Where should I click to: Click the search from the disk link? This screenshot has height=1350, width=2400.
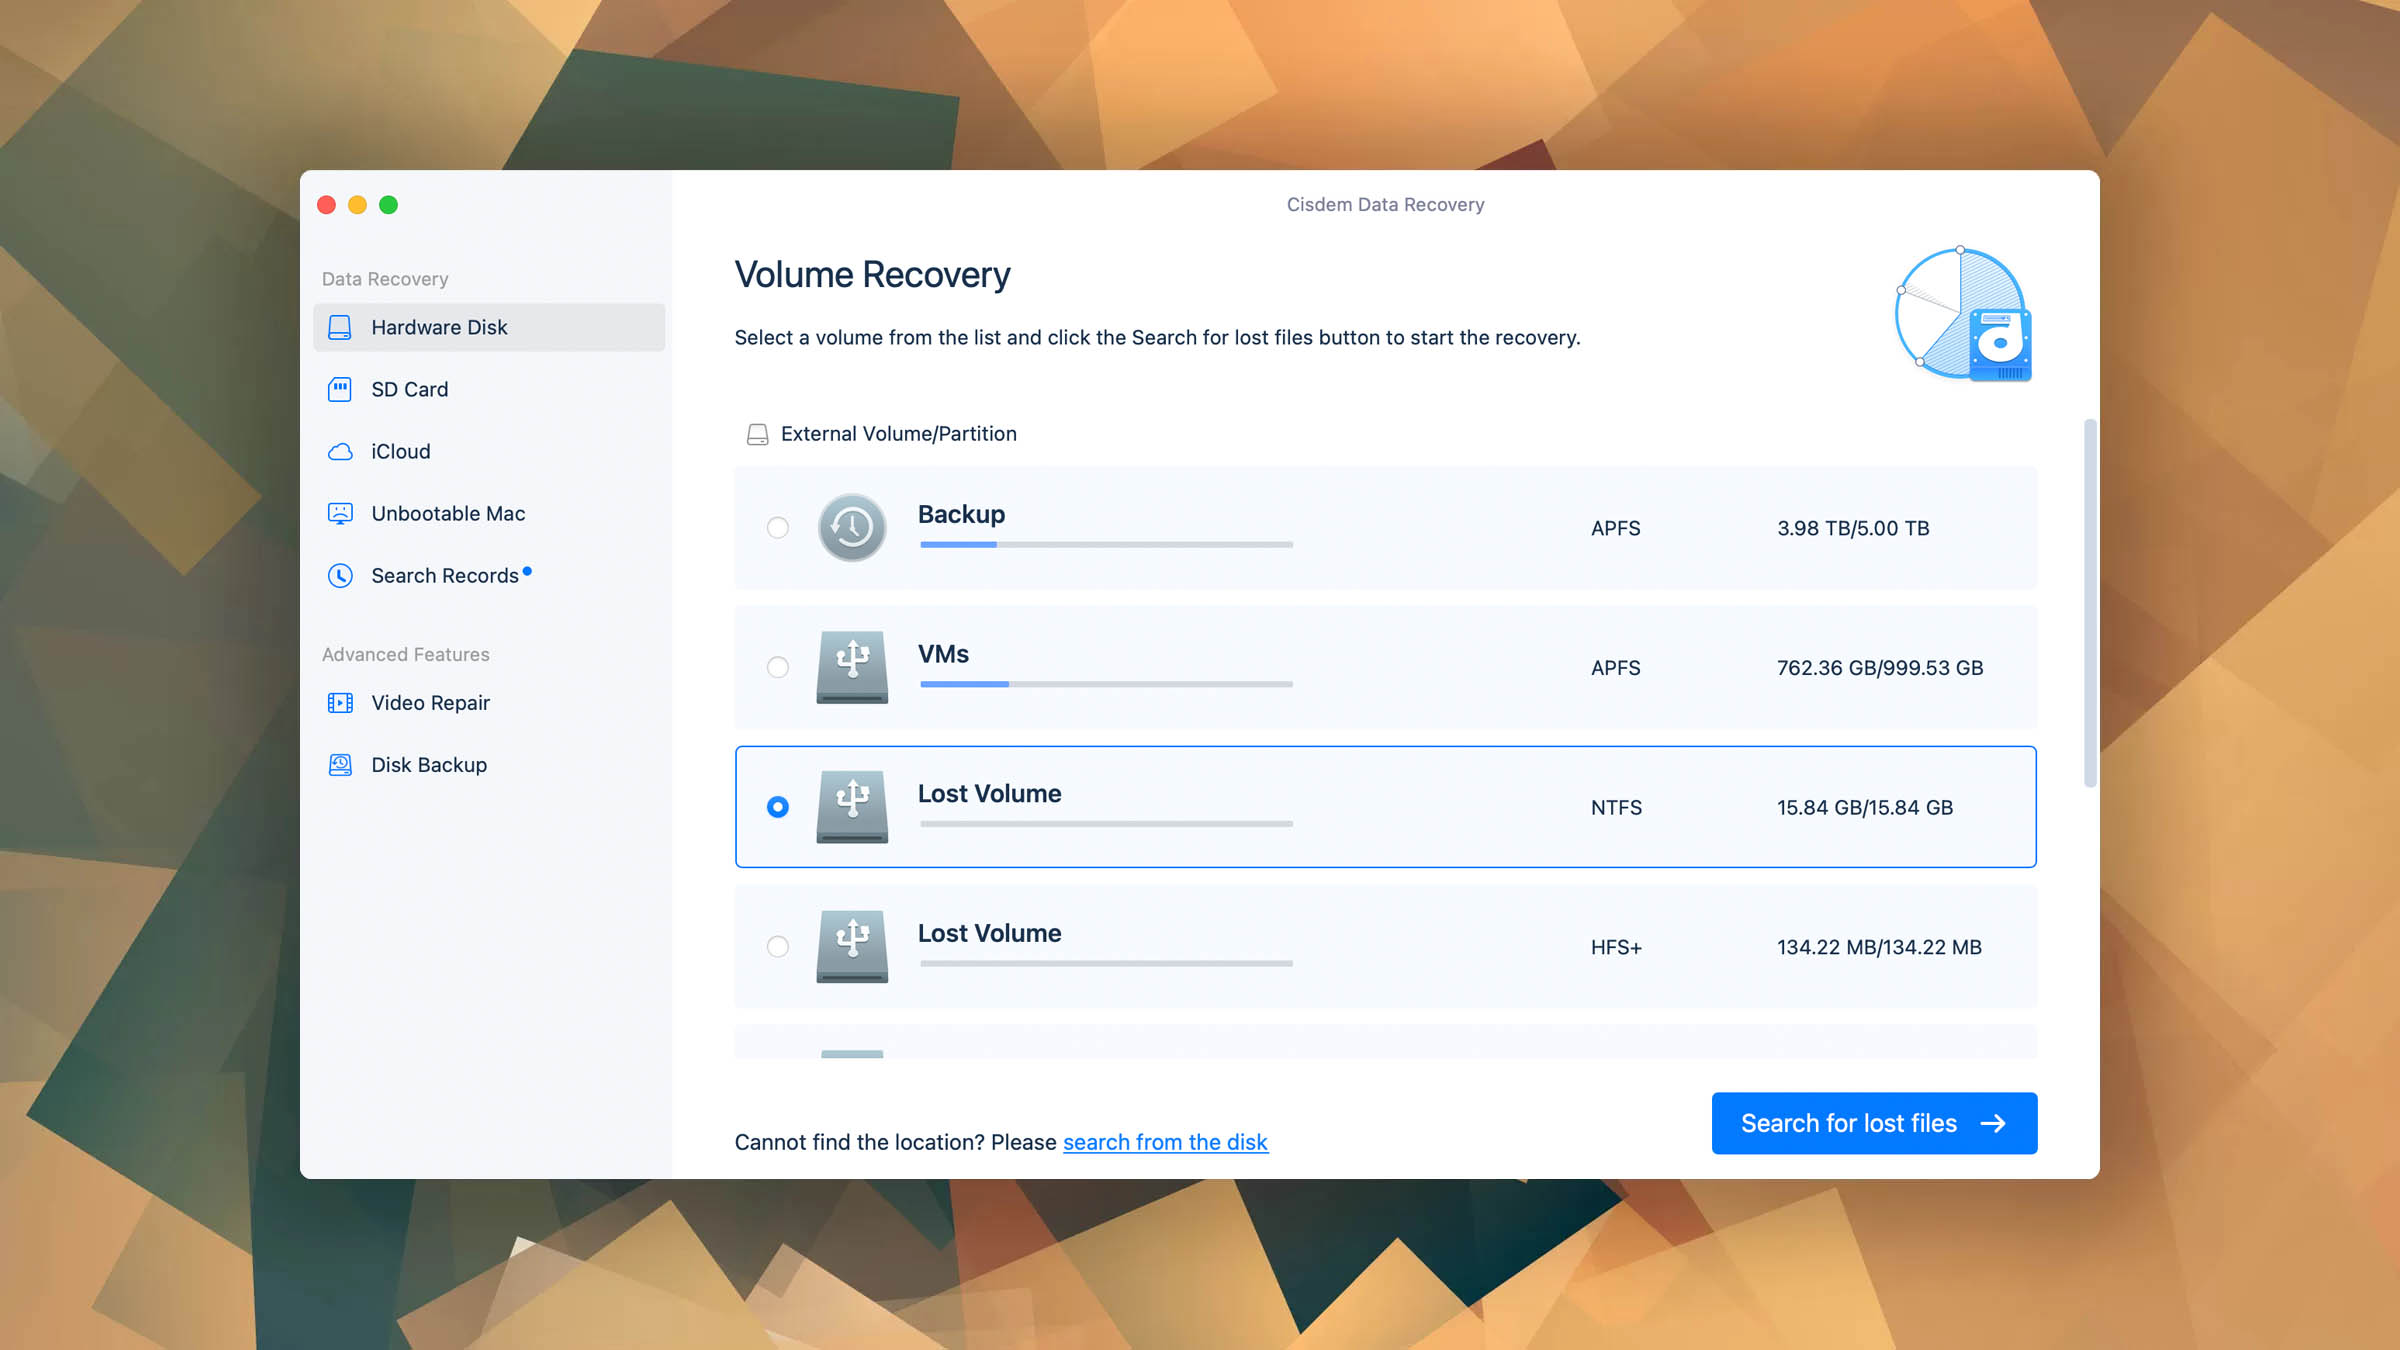(1165, 1141)
